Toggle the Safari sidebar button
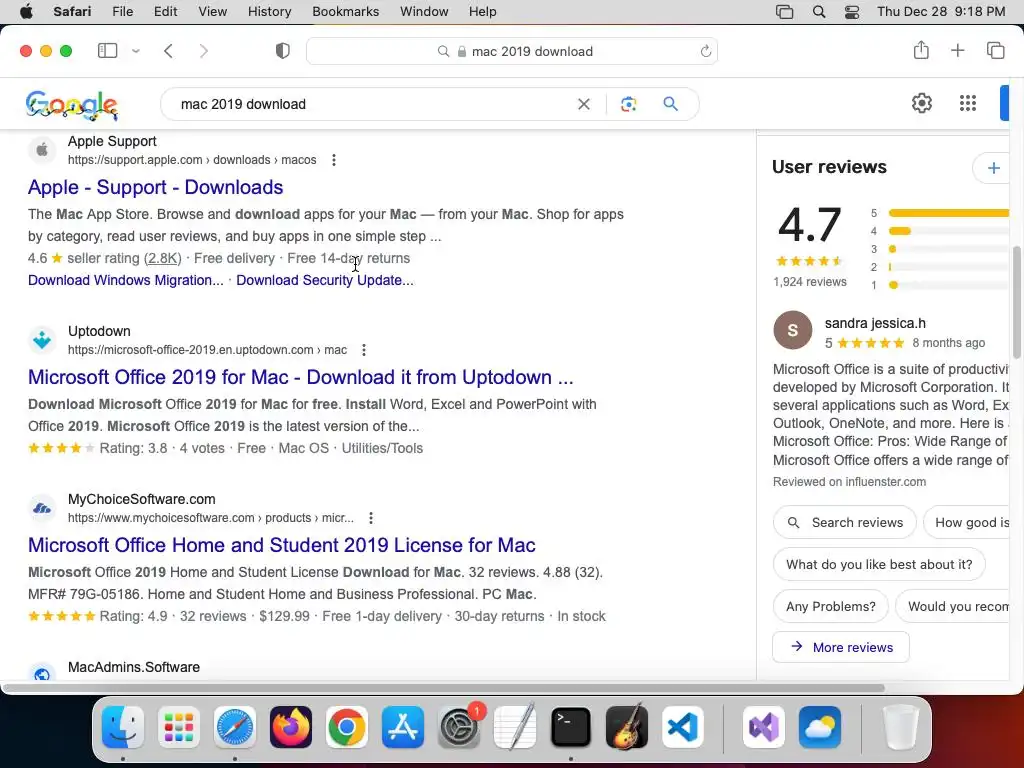 pyautogui.click(x=107, y=51)
